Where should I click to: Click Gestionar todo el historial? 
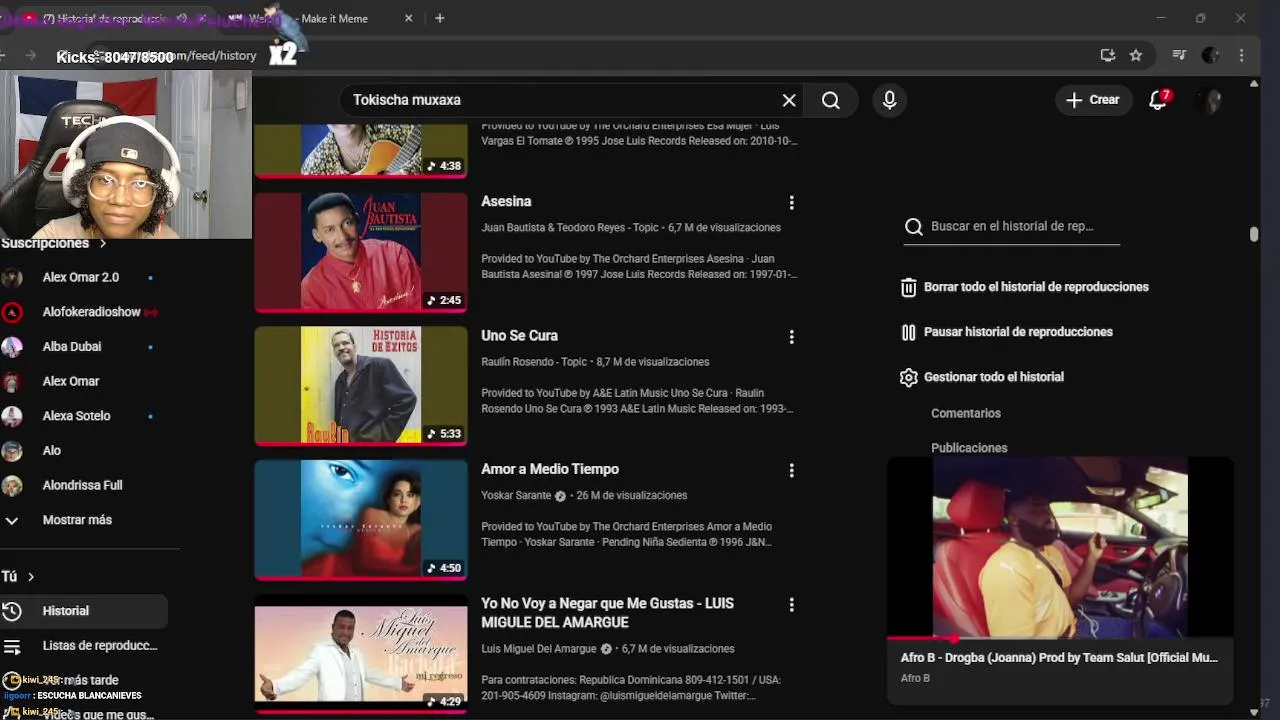[994, 377]
